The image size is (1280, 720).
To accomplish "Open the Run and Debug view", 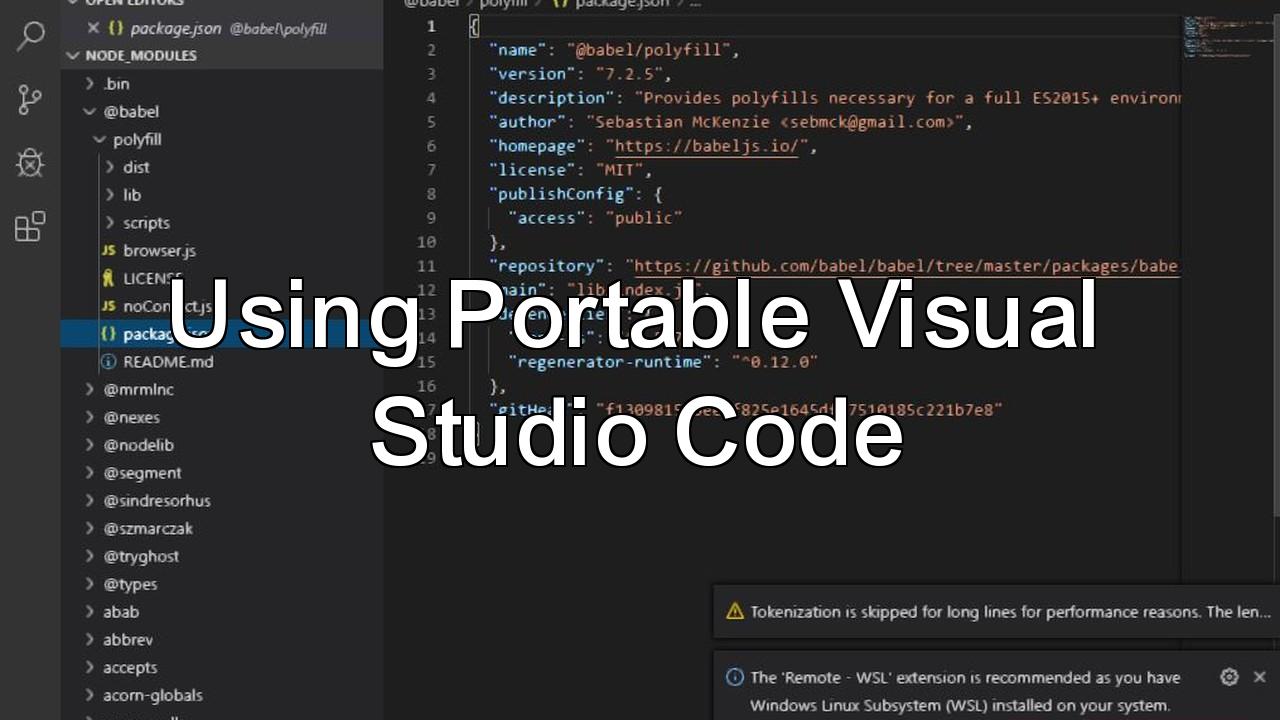I will point(30,163).
